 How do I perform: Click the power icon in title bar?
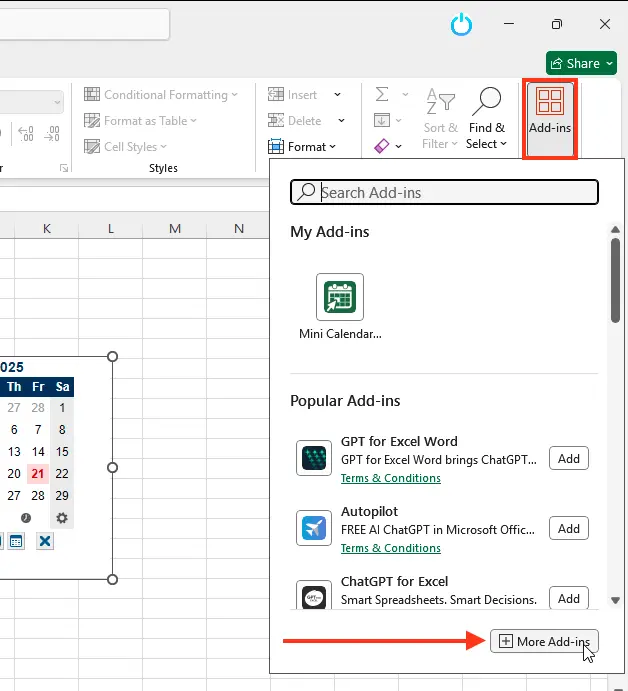pyautogui.click(x=461, y=25)
